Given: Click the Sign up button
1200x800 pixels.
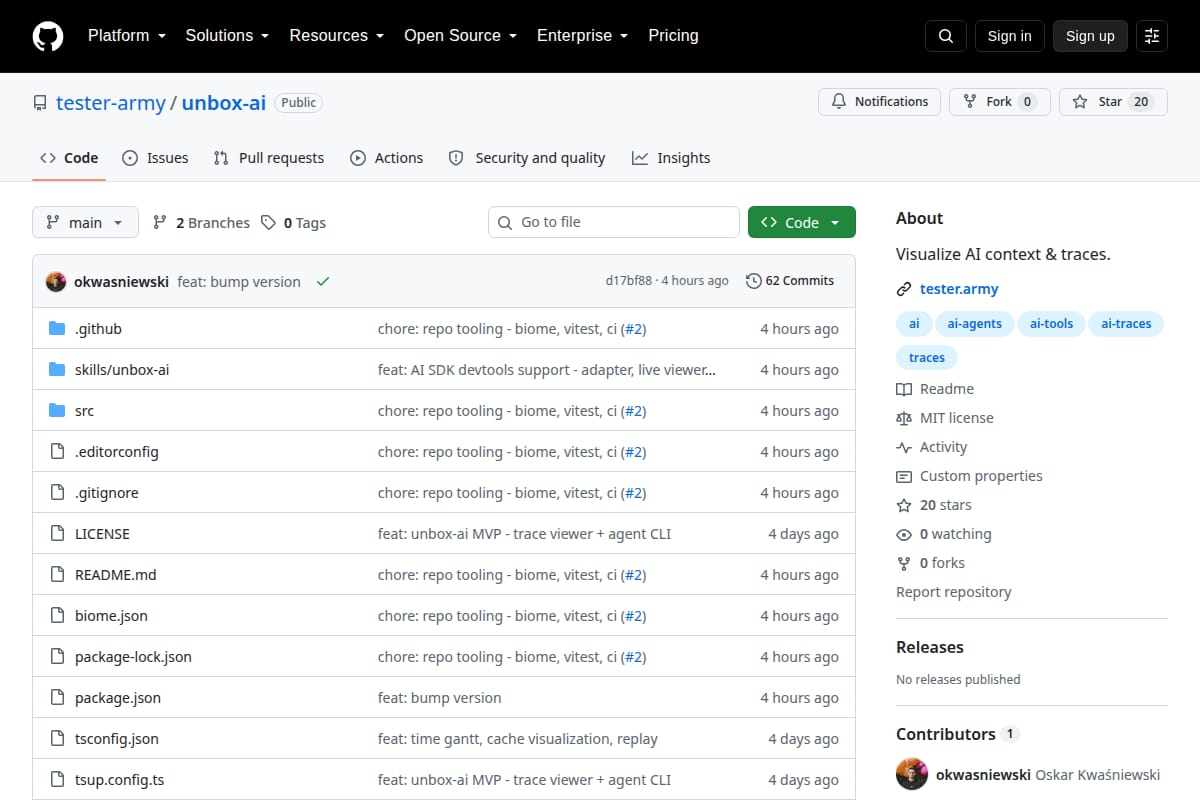Looking at the screenshot, I should (x=1090, y=36).
